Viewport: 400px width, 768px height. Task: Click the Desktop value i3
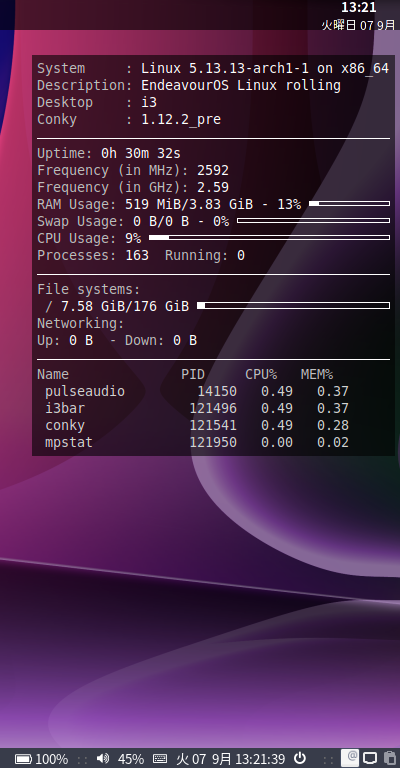point(149,102)
